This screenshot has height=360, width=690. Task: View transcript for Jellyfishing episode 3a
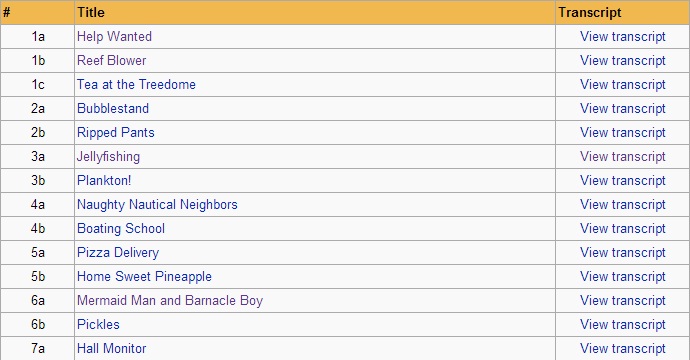[x=623, y=157]
